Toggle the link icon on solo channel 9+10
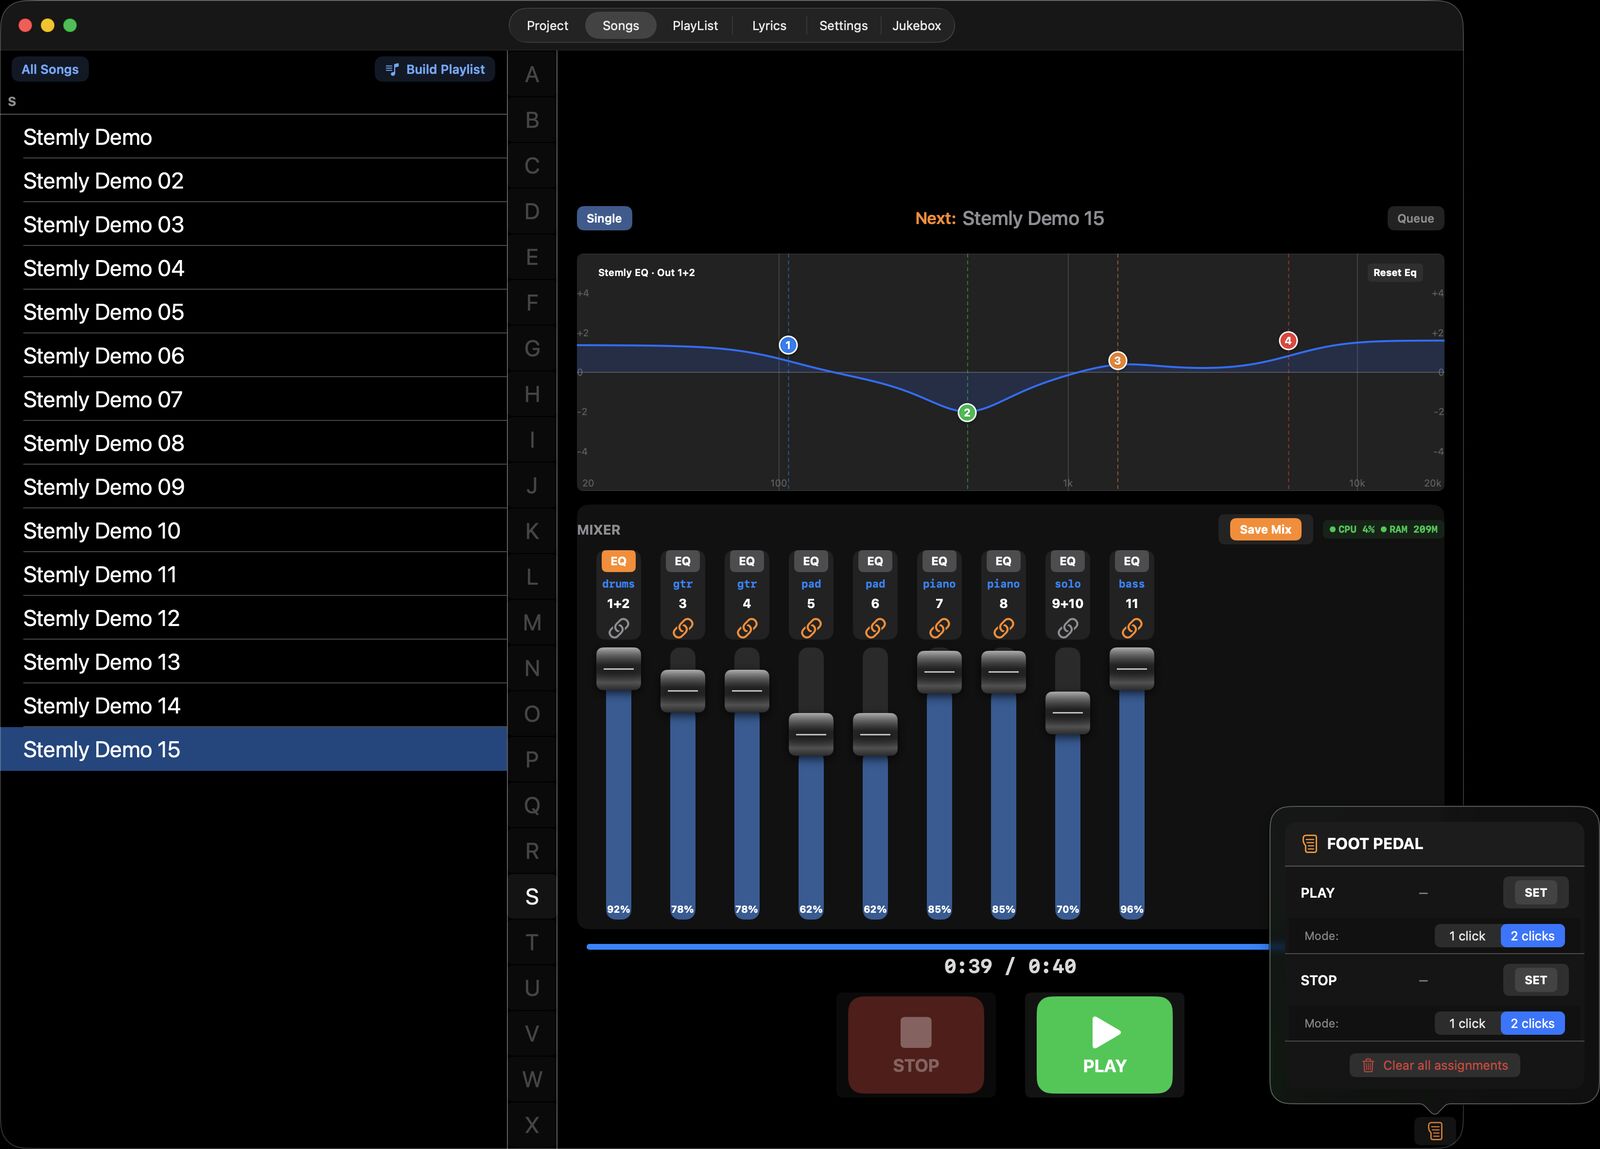 pos(1068,628)
